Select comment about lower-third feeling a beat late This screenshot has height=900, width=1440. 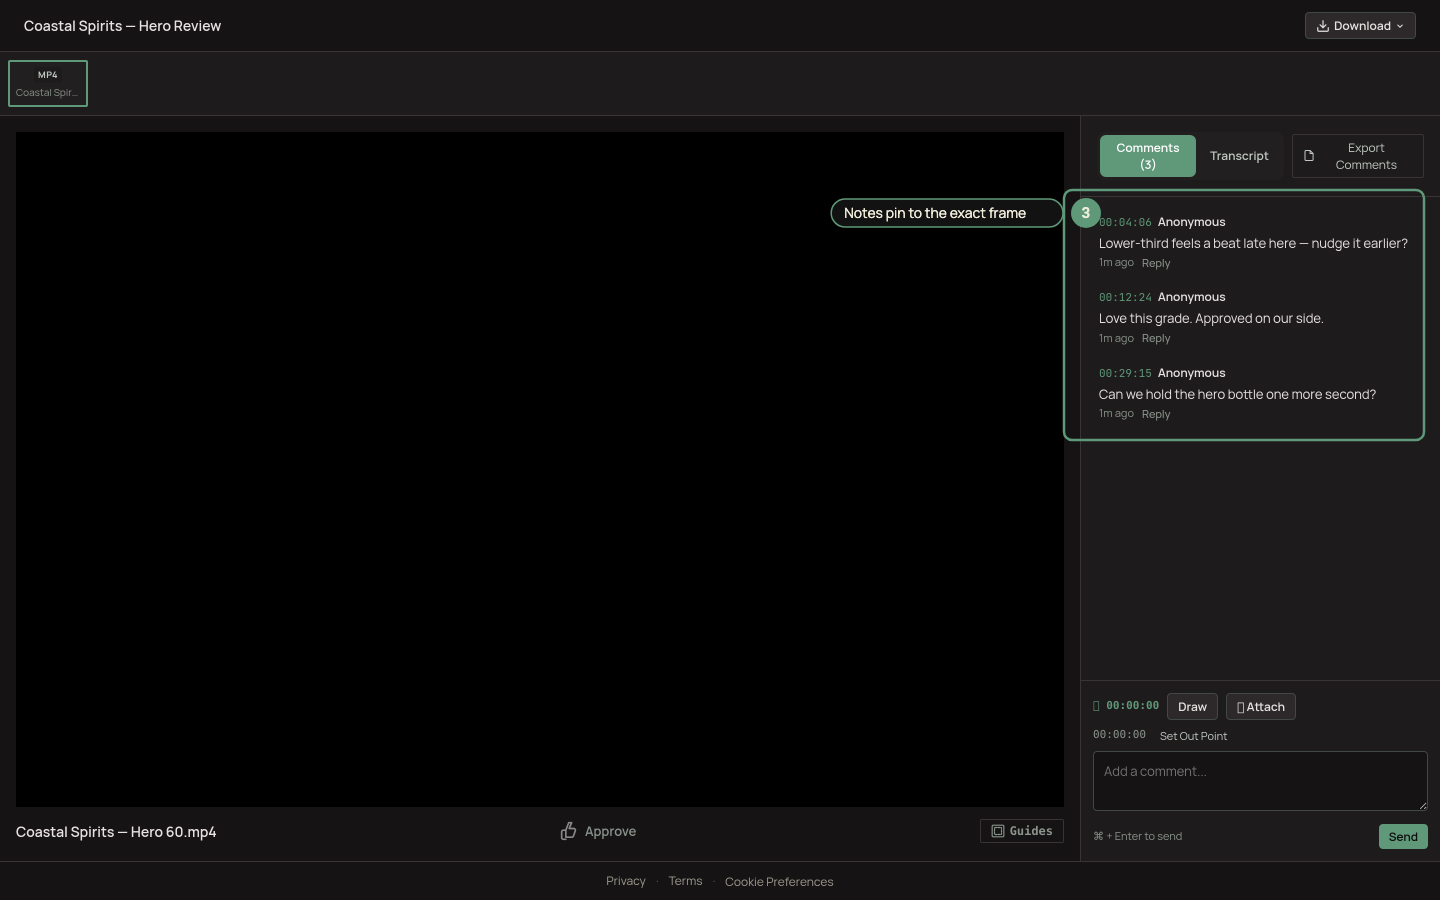[x=1253, y=243]
